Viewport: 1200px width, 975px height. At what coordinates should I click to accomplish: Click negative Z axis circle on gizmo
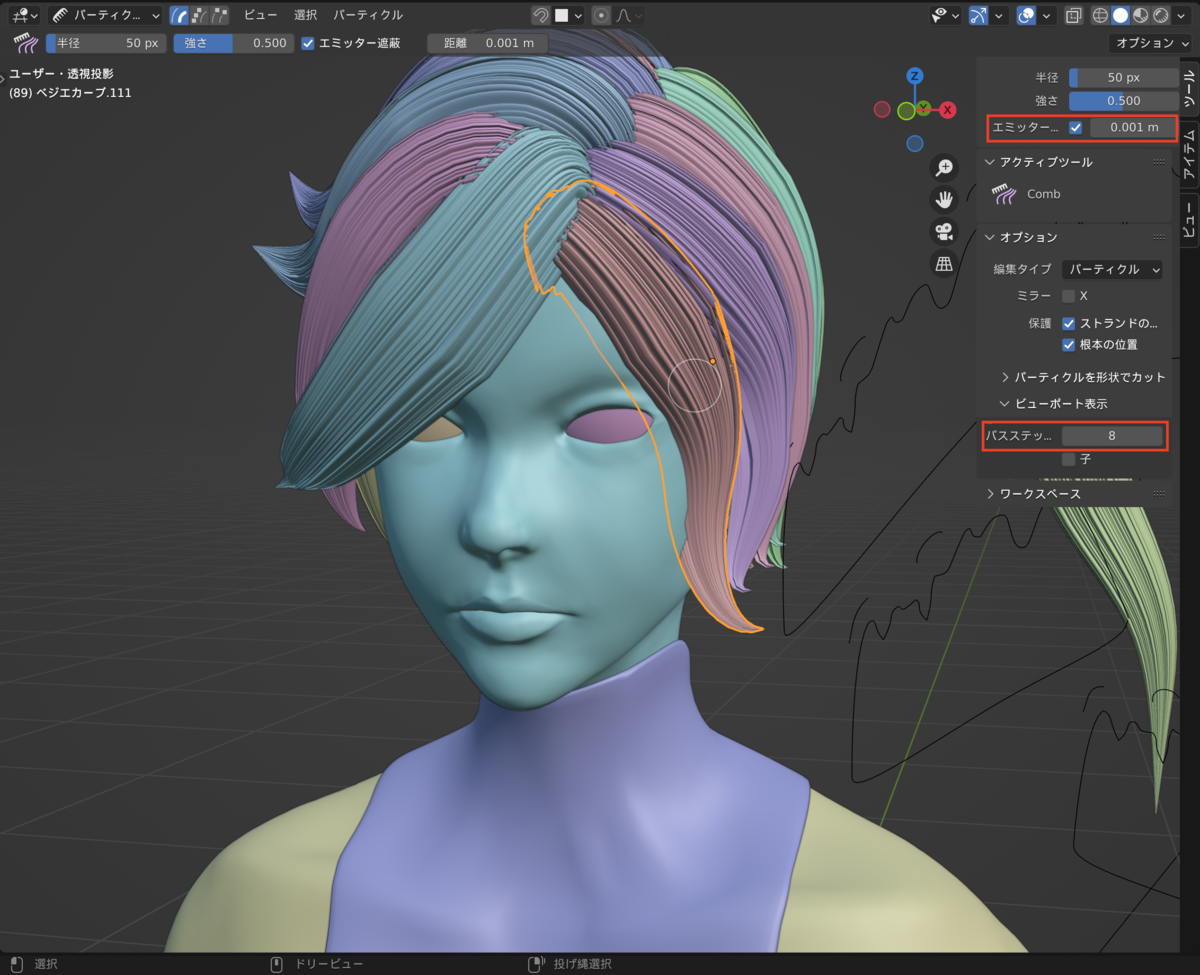coord(914,144)
